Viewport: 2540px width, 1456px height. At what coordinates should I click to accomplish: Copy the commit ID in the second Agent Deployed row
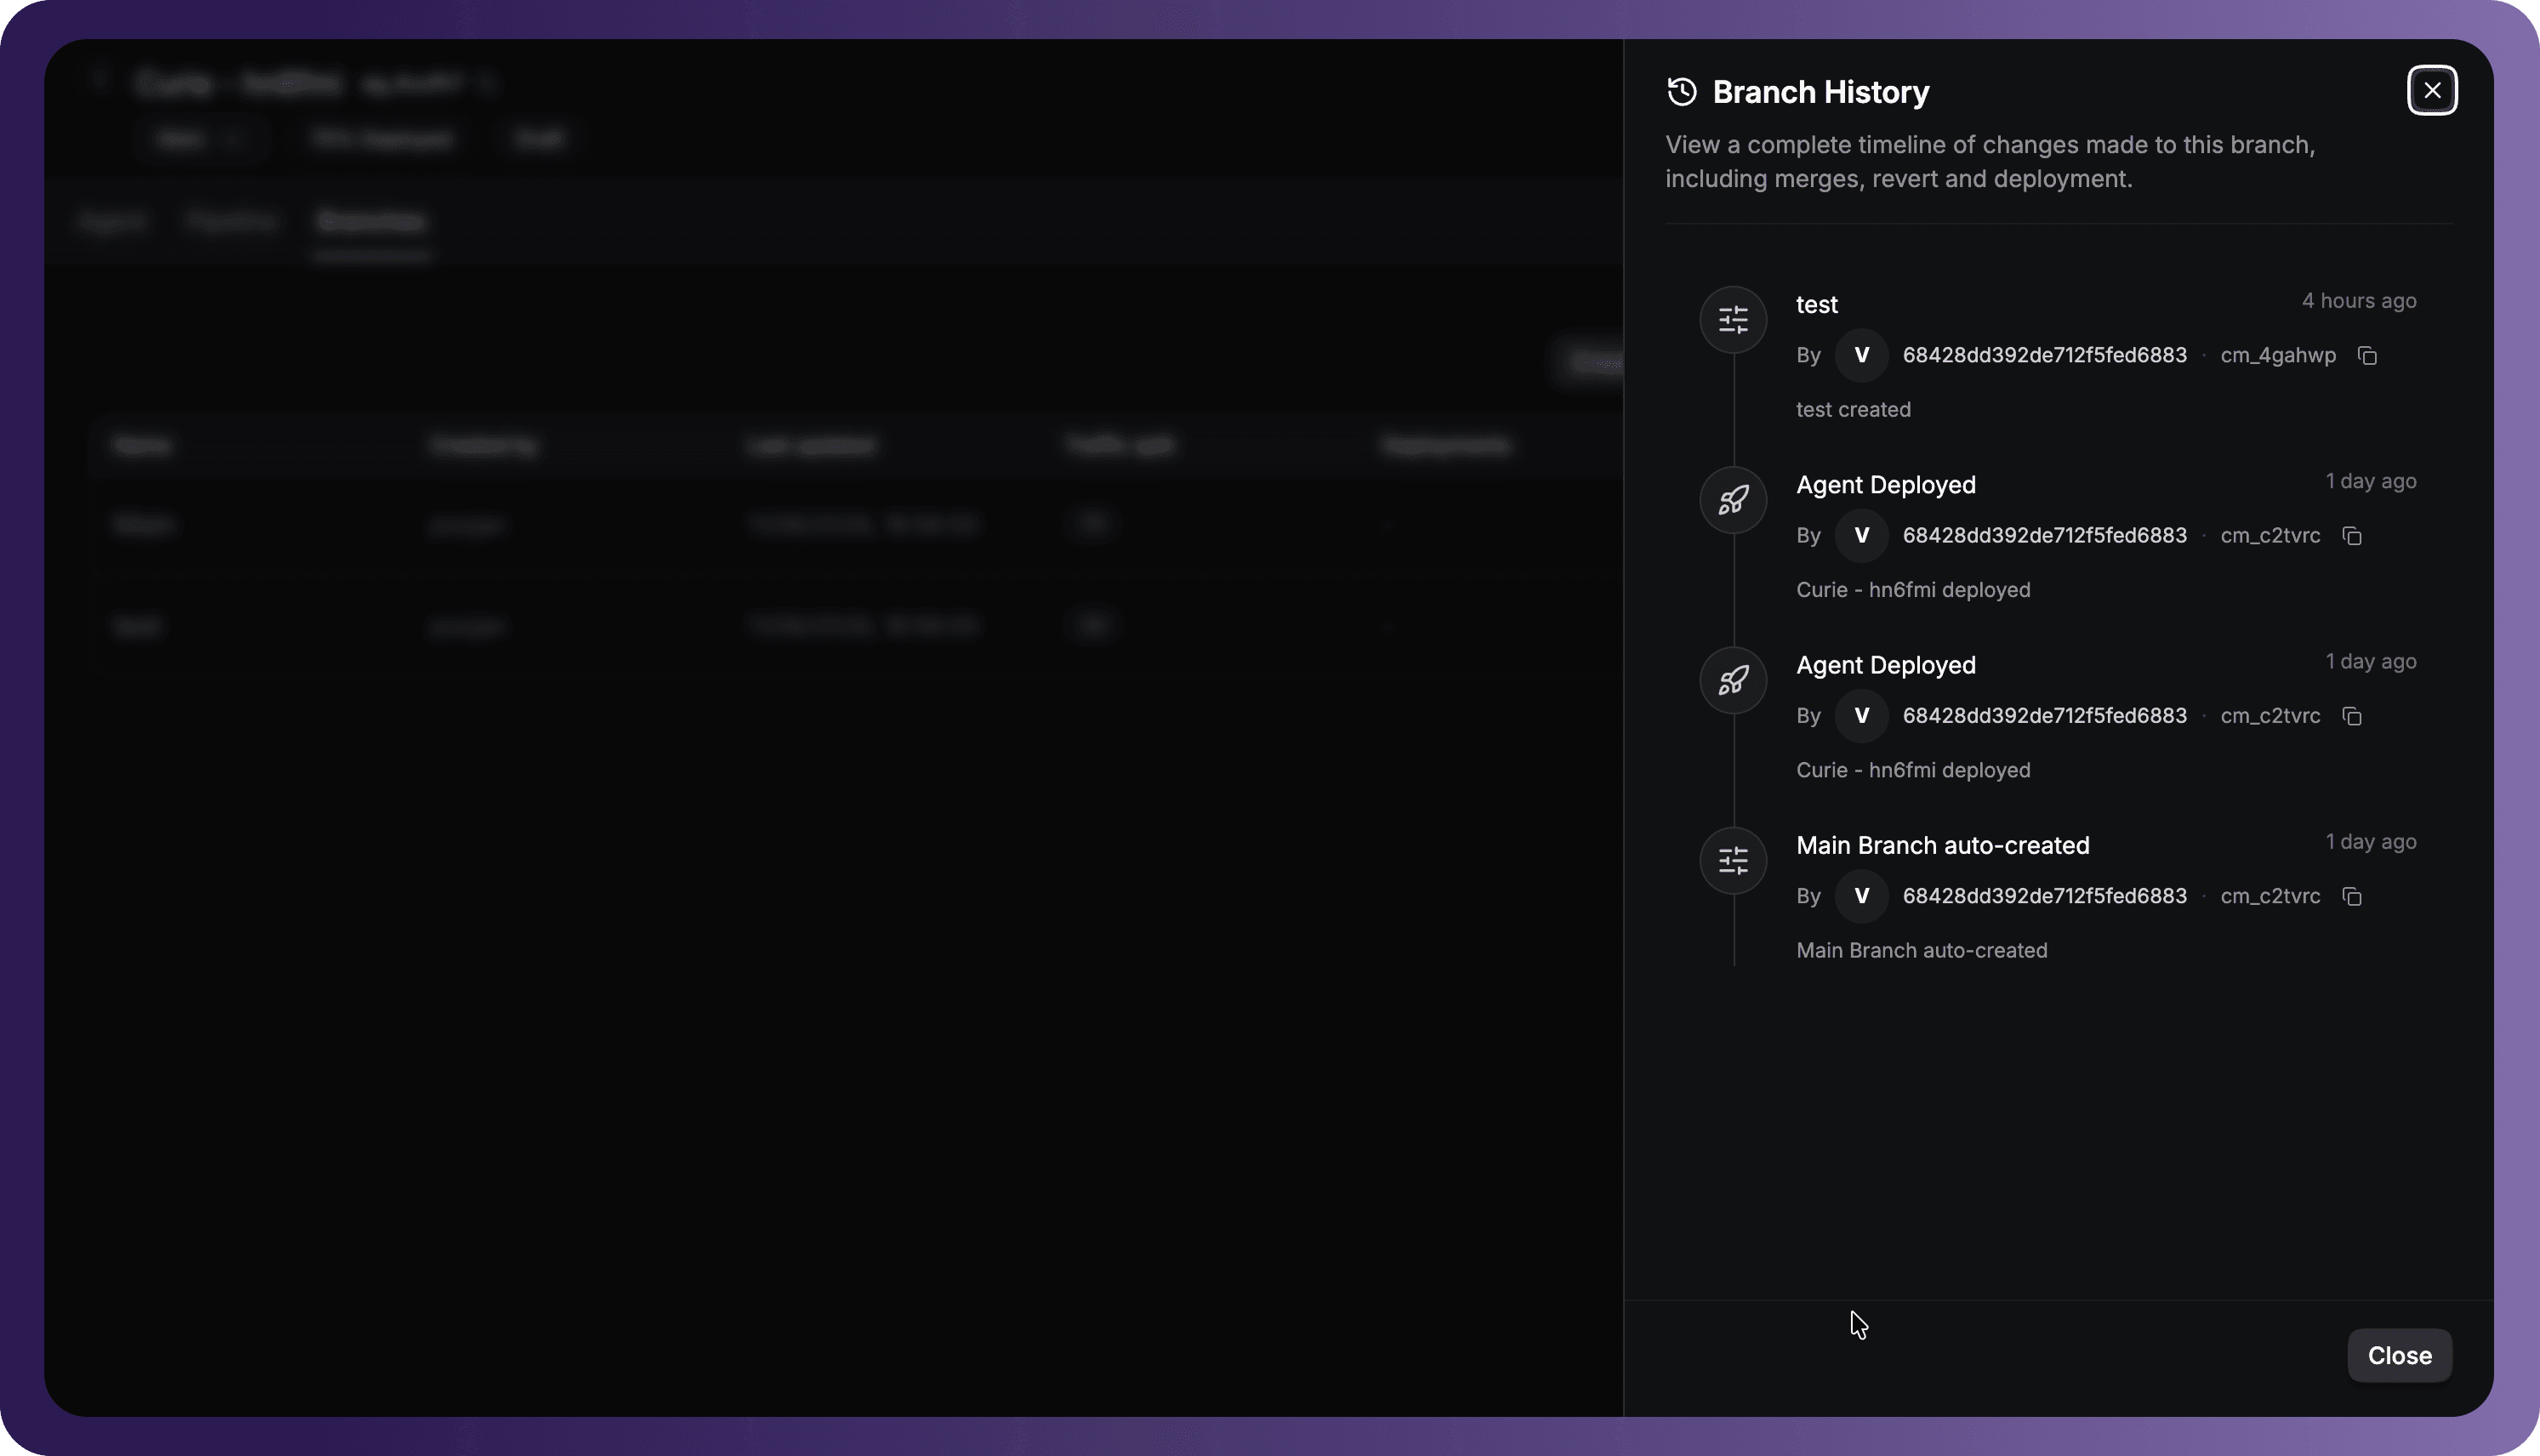(x=2352, y=716)
